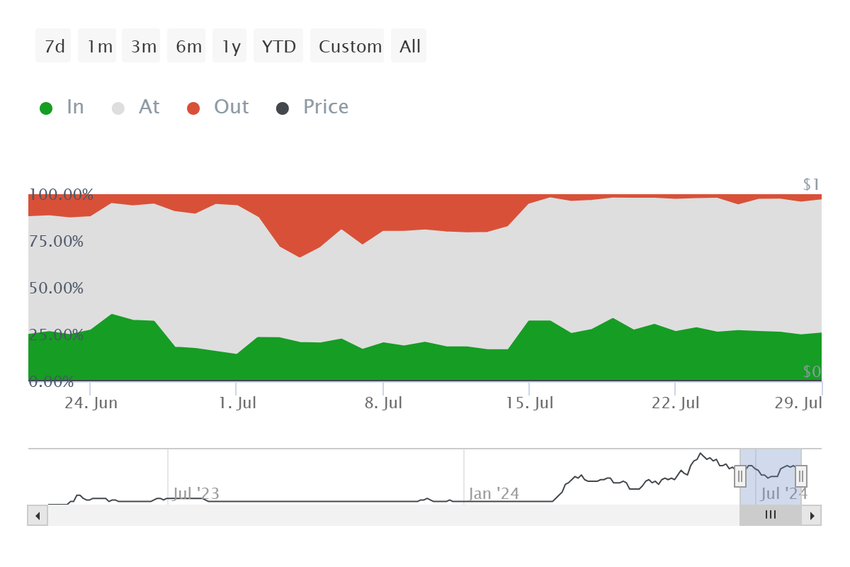Image resolution: width=850 pixels, height=567 pixels.
Task: Click the green In legend dot
Action: click(46, 108)
